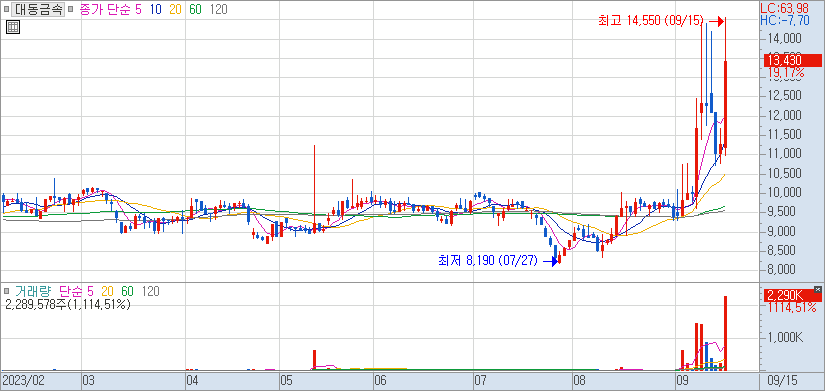Click the green 60 volume average label
The image size is (825, 391).
127,291
